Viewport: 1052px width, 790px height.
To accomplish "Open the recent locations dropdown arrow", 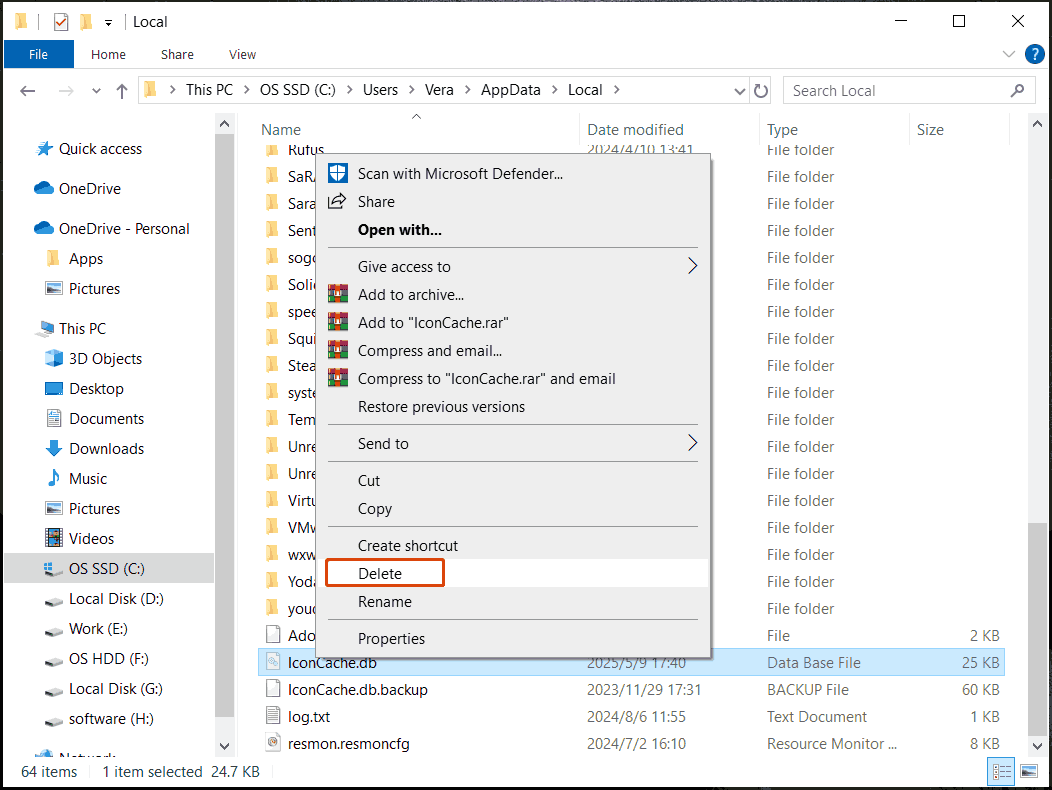I will coord(96,90).
